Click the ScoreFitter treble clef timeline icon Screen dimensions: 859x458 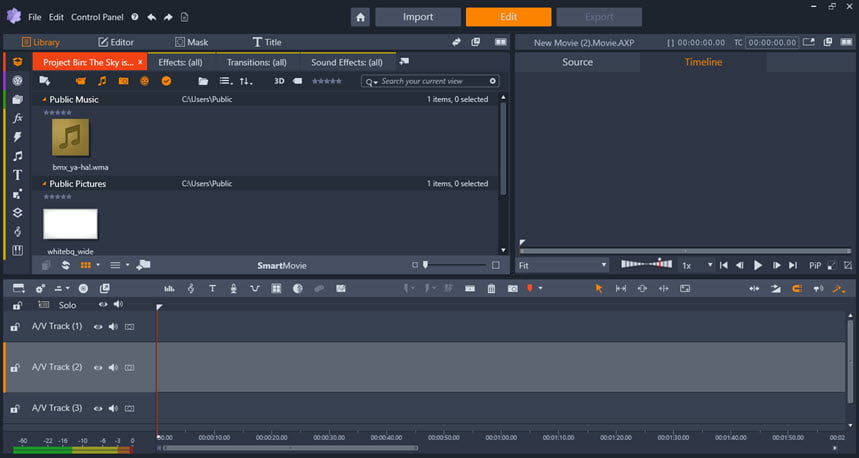(x=191, y=289)
